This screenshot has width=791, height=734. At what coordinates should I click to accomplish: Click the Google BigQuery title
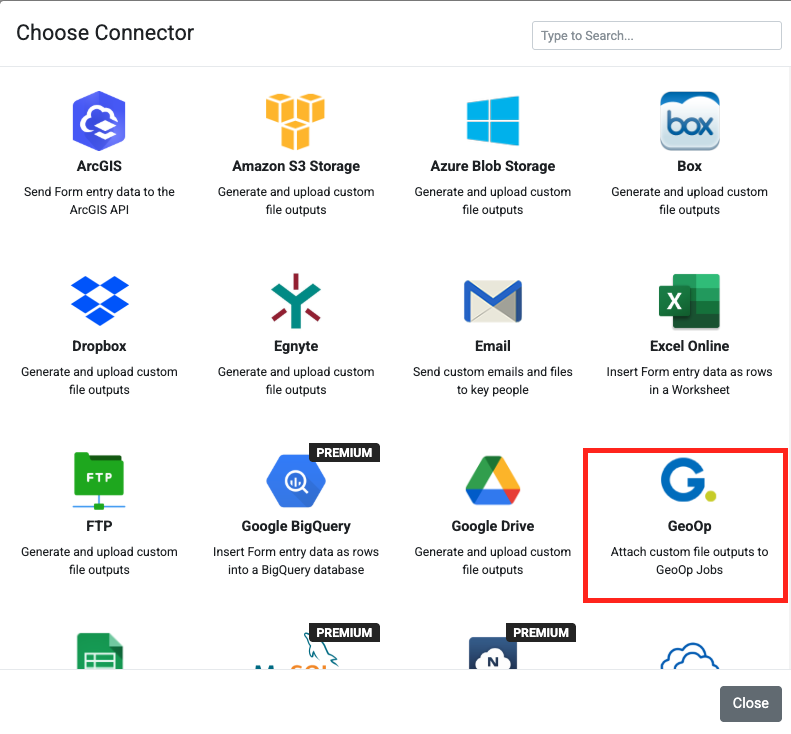pyautogui.click(x=296, y=526)
